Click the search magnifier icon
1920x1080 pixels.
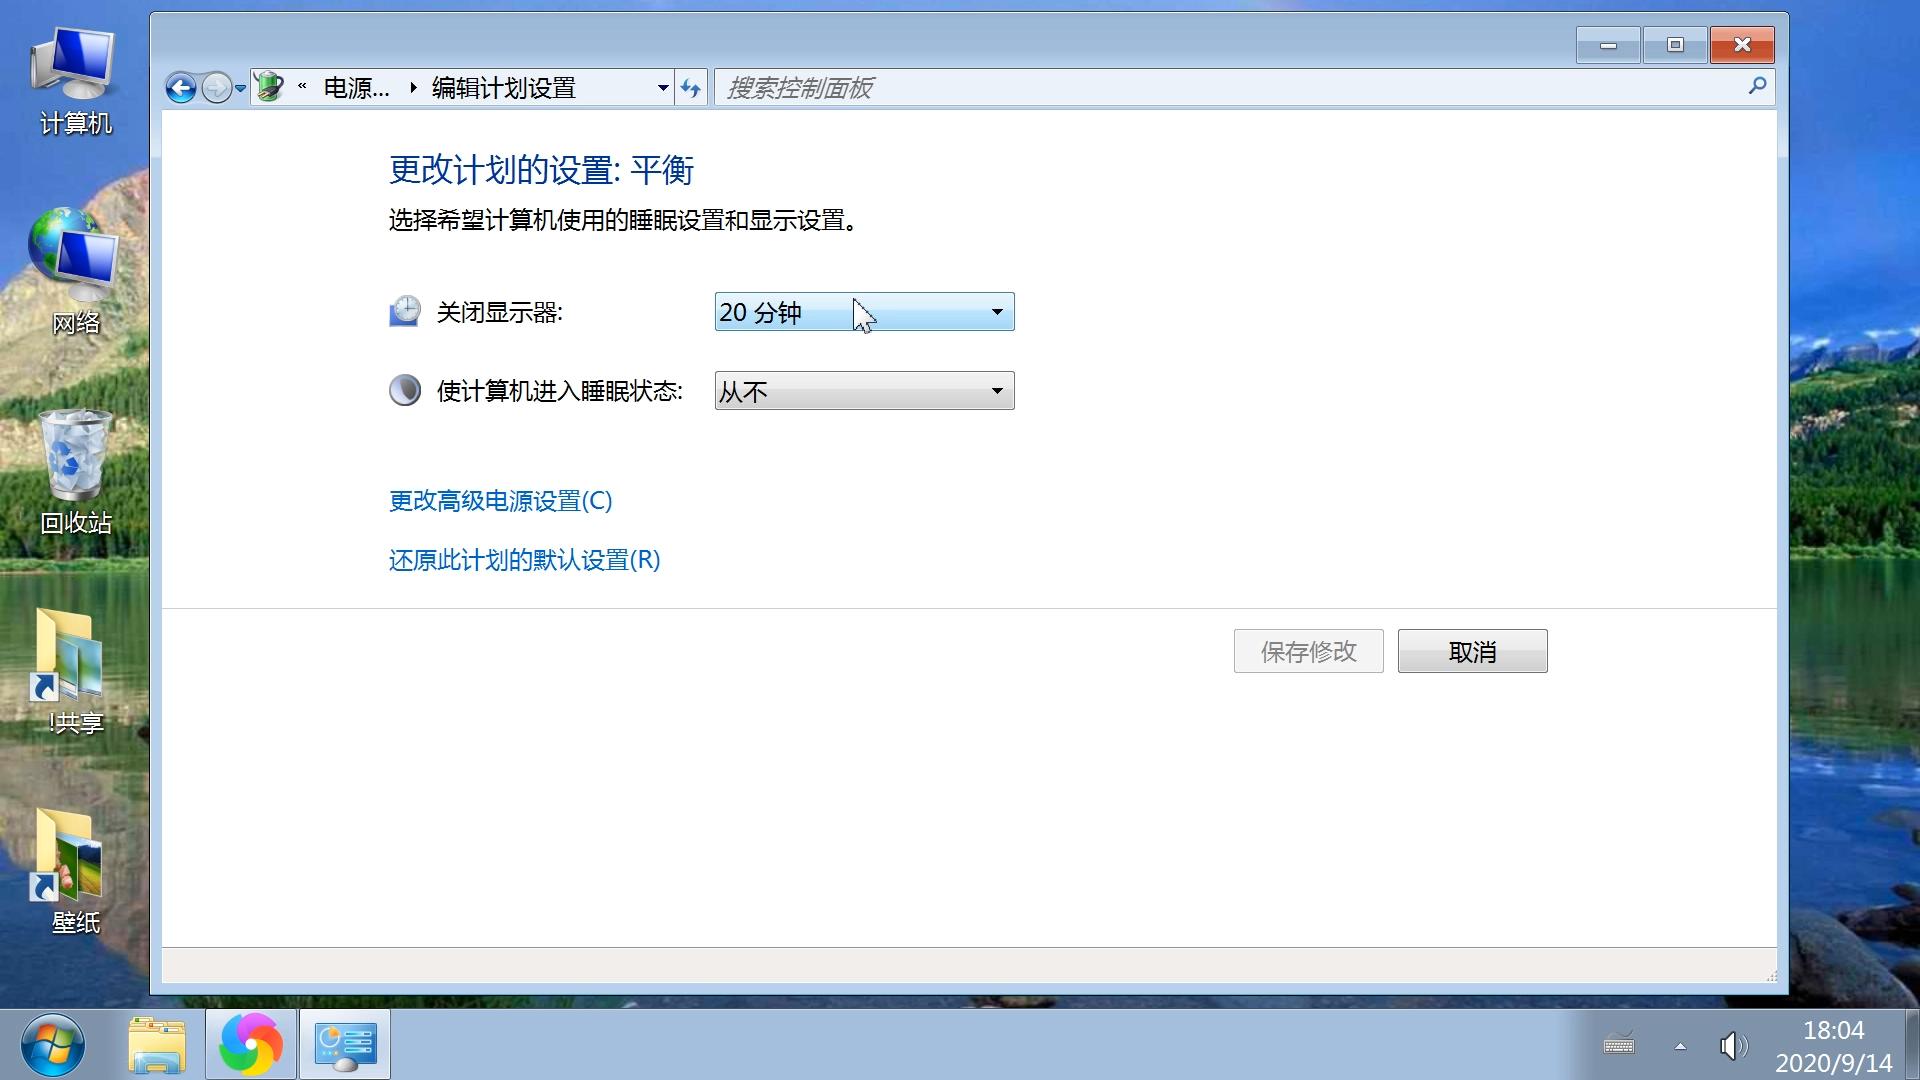pyautogui.click(x=1757, y=87)
